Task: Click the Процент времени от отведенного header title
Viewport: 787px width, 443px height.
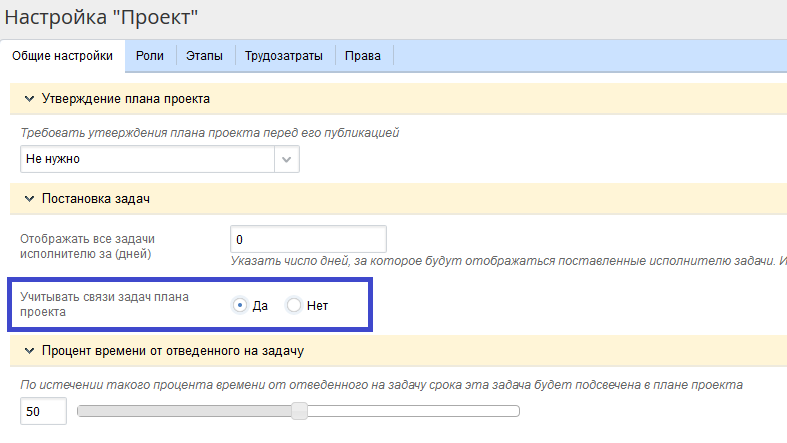Action: point(173,351)
